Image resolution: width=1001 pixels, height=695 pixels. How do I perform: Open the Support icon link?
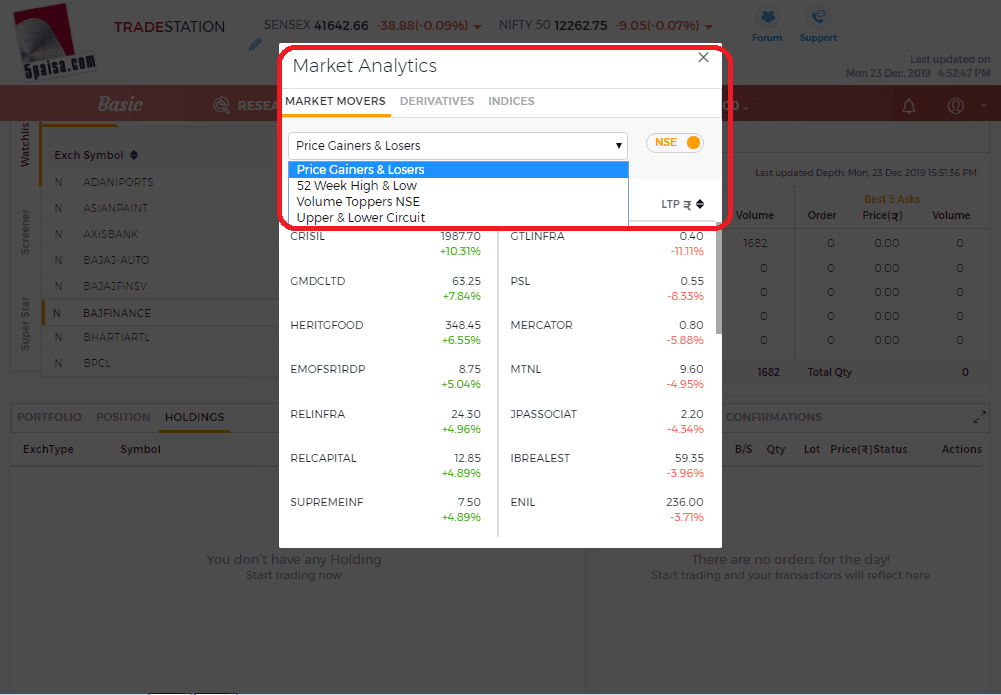click(x=818, y=24)
